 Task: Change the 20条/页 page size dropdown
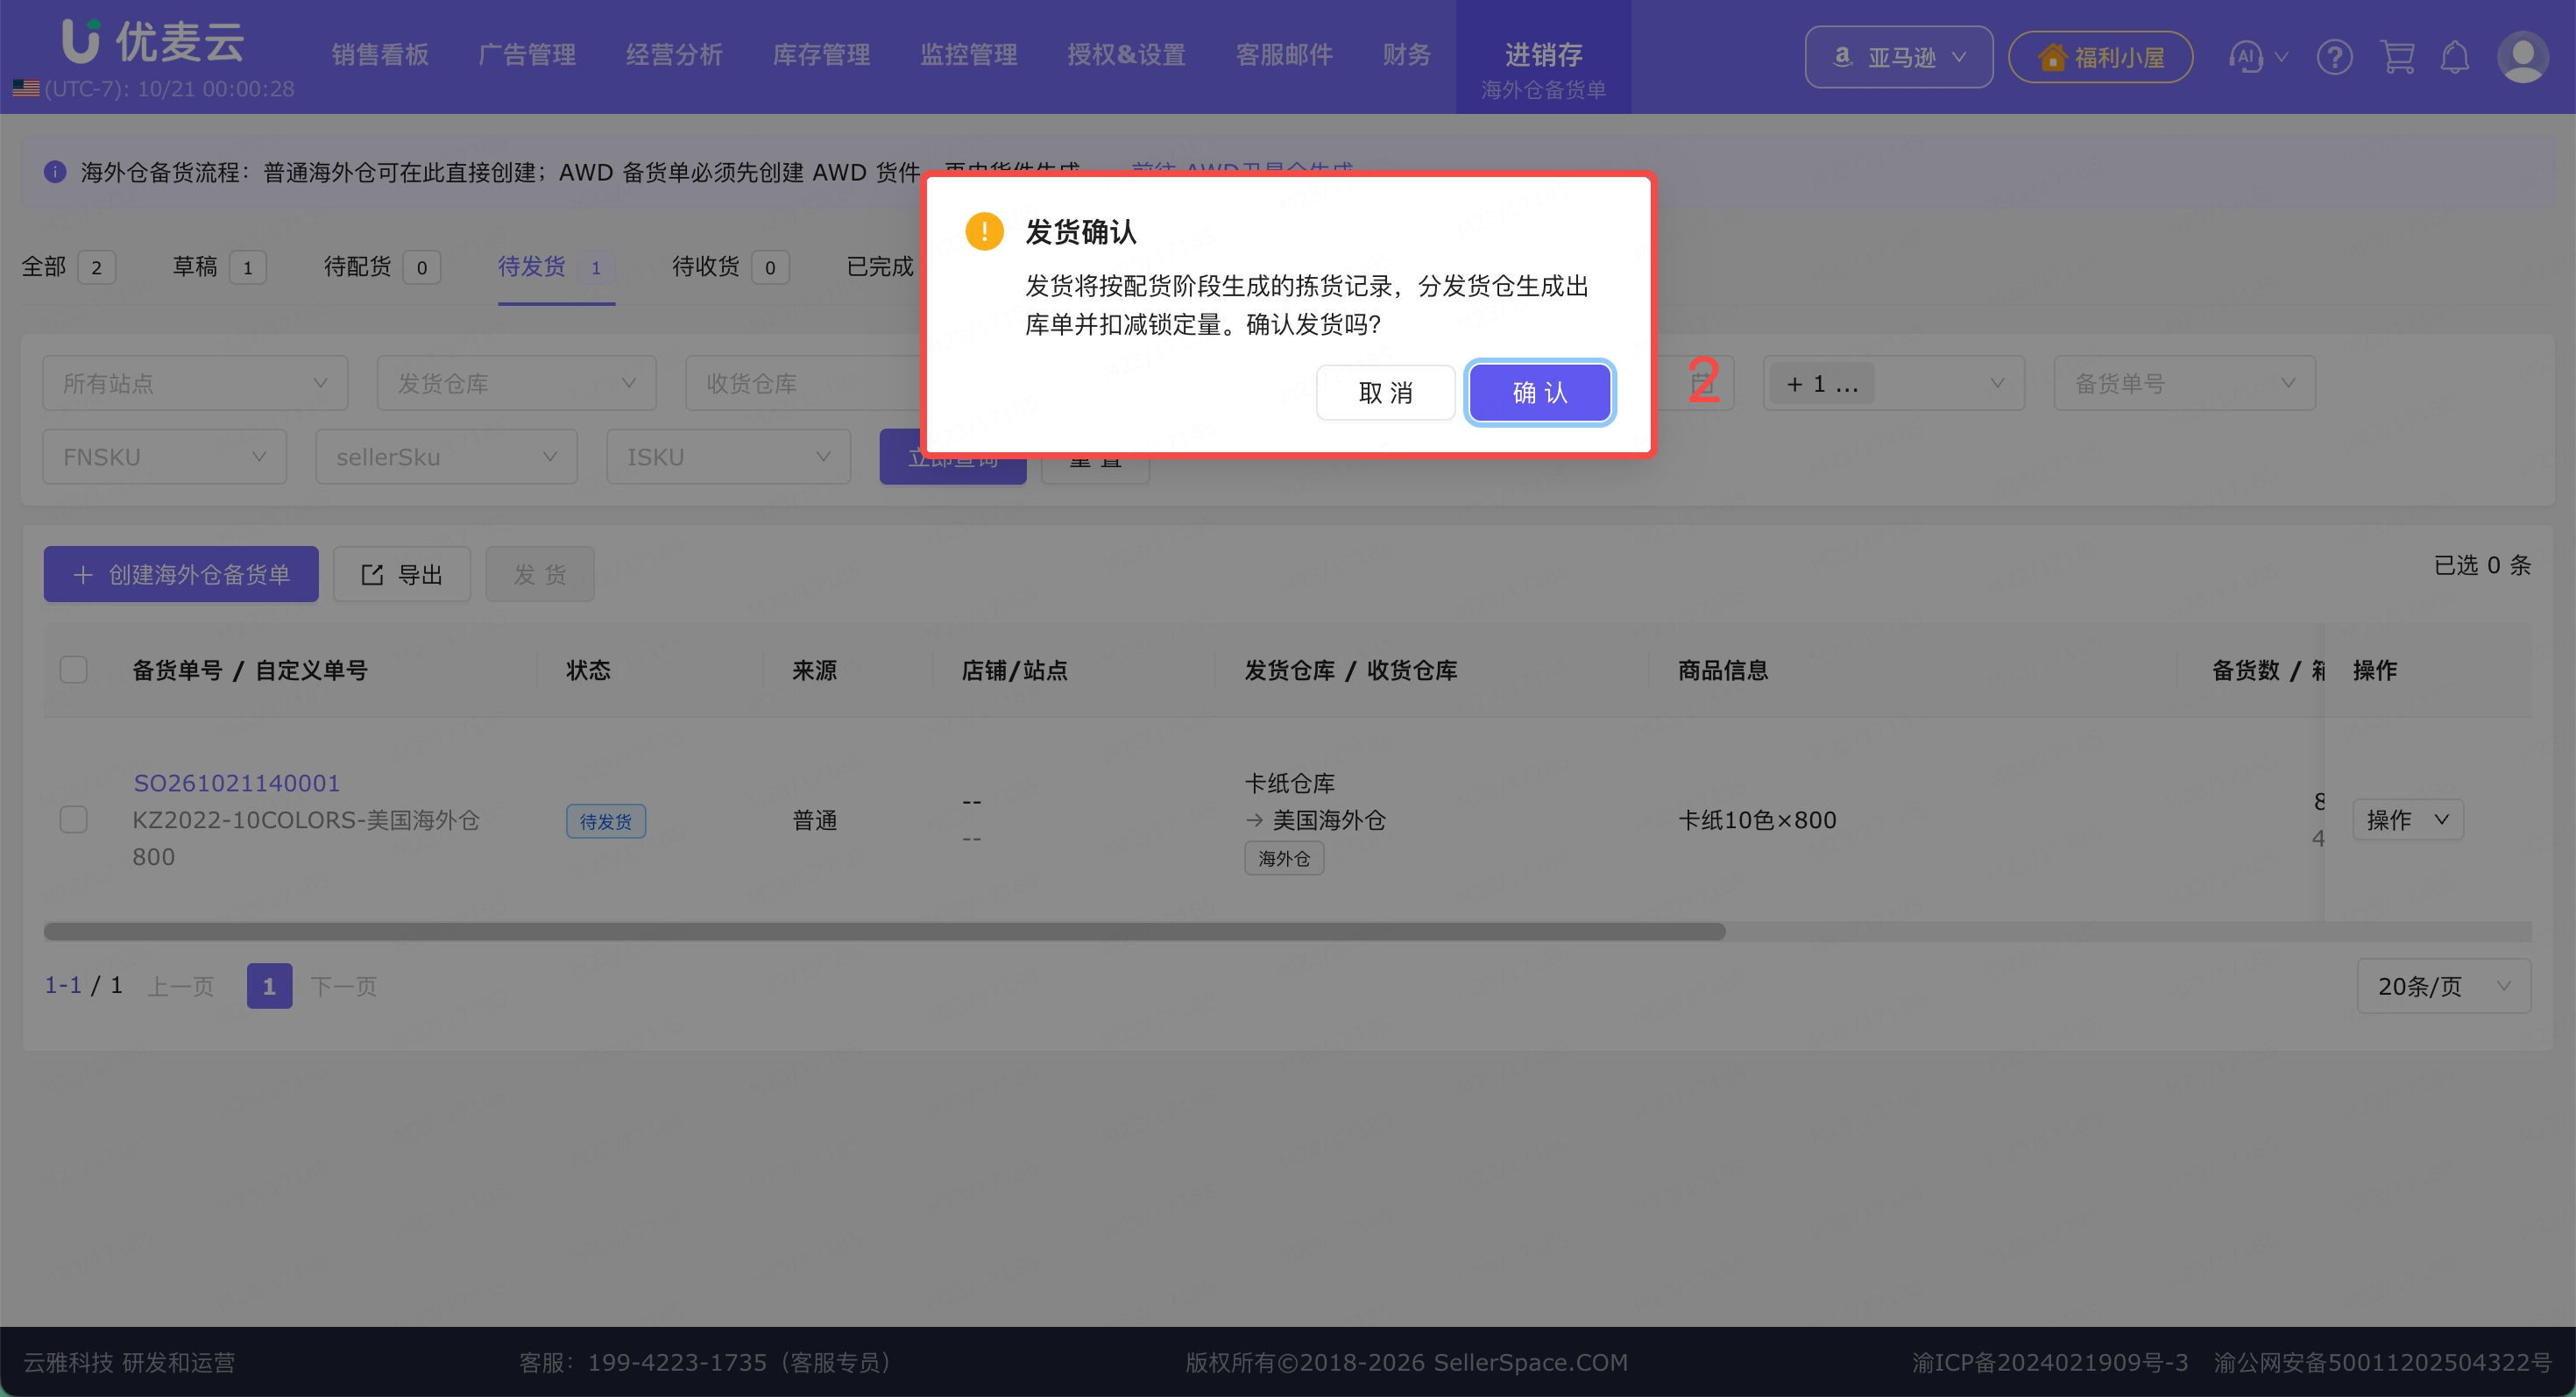coord(2443,986)
